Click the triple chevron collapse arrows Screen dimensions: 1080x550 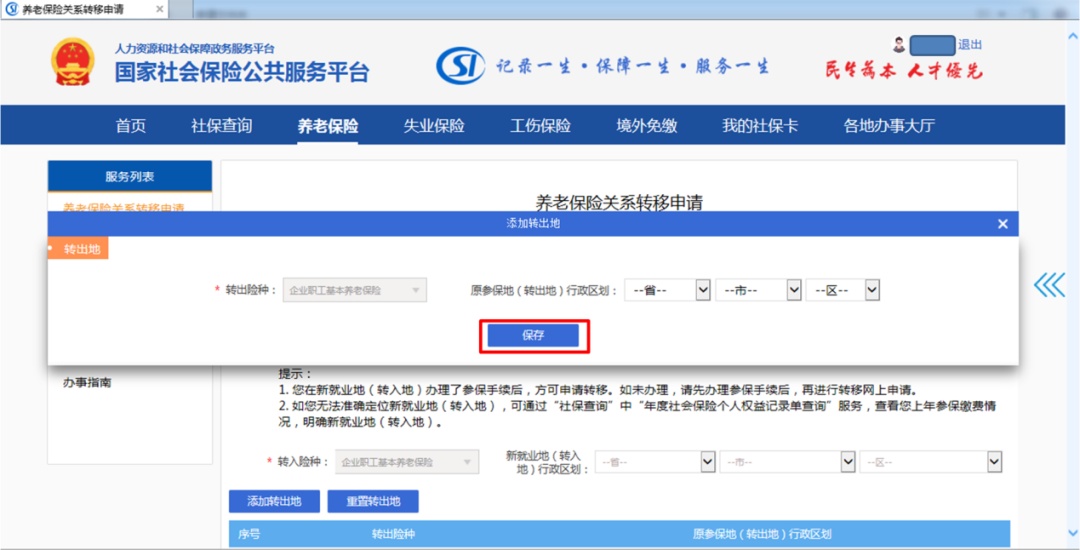(x=1049, y=285)
